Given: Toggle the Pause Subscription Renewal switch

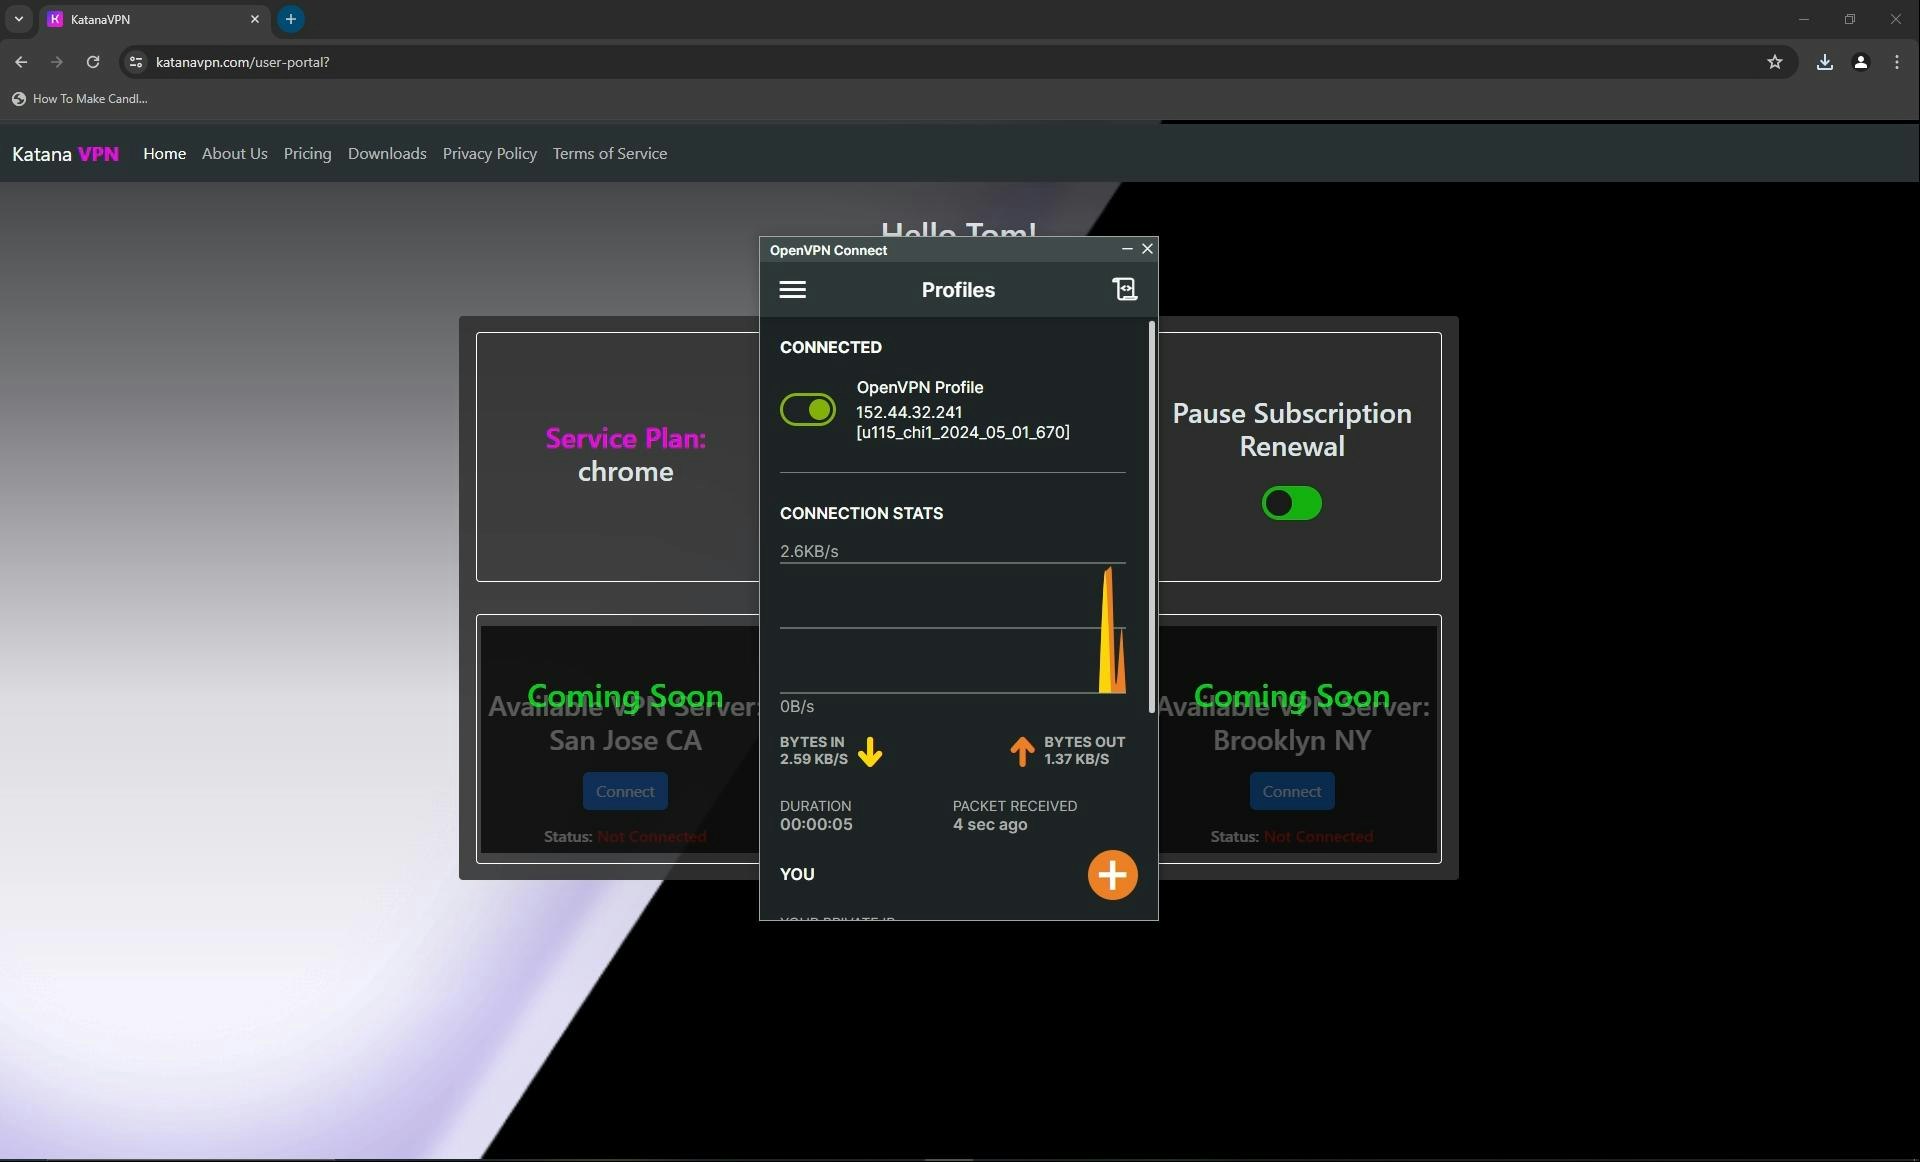Looking at the screenshot, I should coord(1292,503).
